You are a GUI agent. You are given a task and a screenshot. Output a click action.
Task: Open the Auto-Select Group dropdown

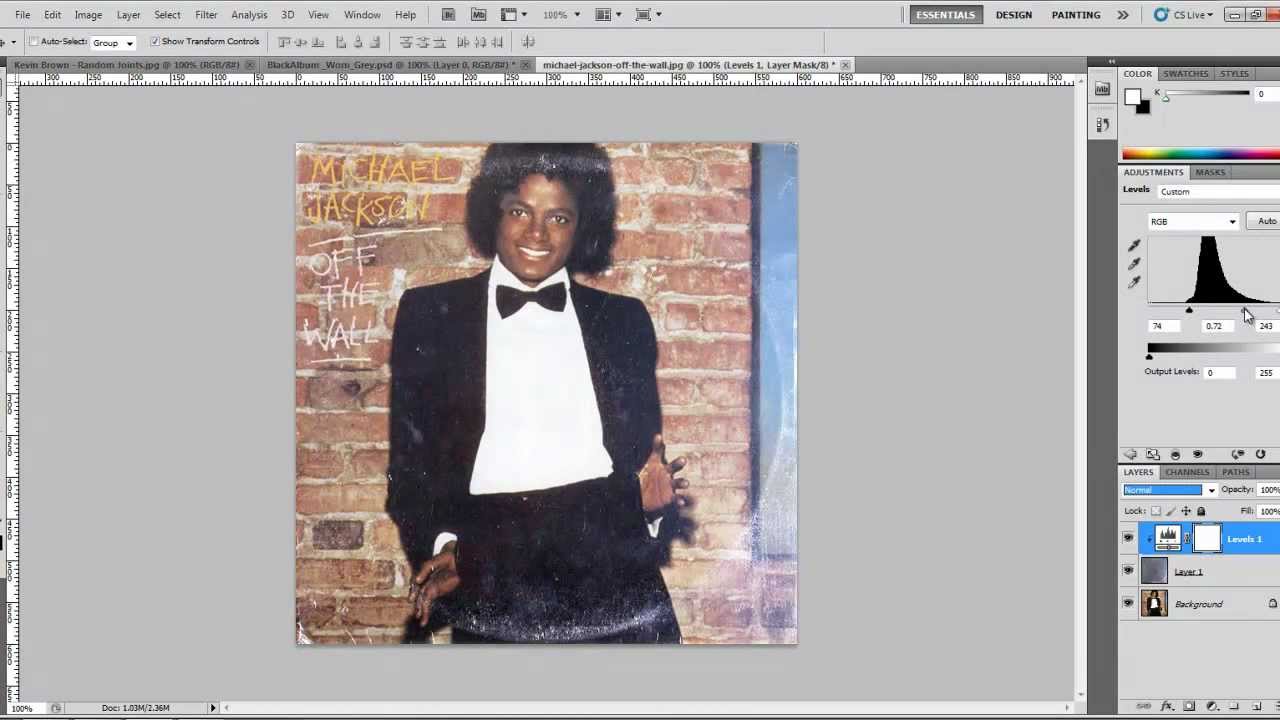pyautogui.click(x=113, y=43)
